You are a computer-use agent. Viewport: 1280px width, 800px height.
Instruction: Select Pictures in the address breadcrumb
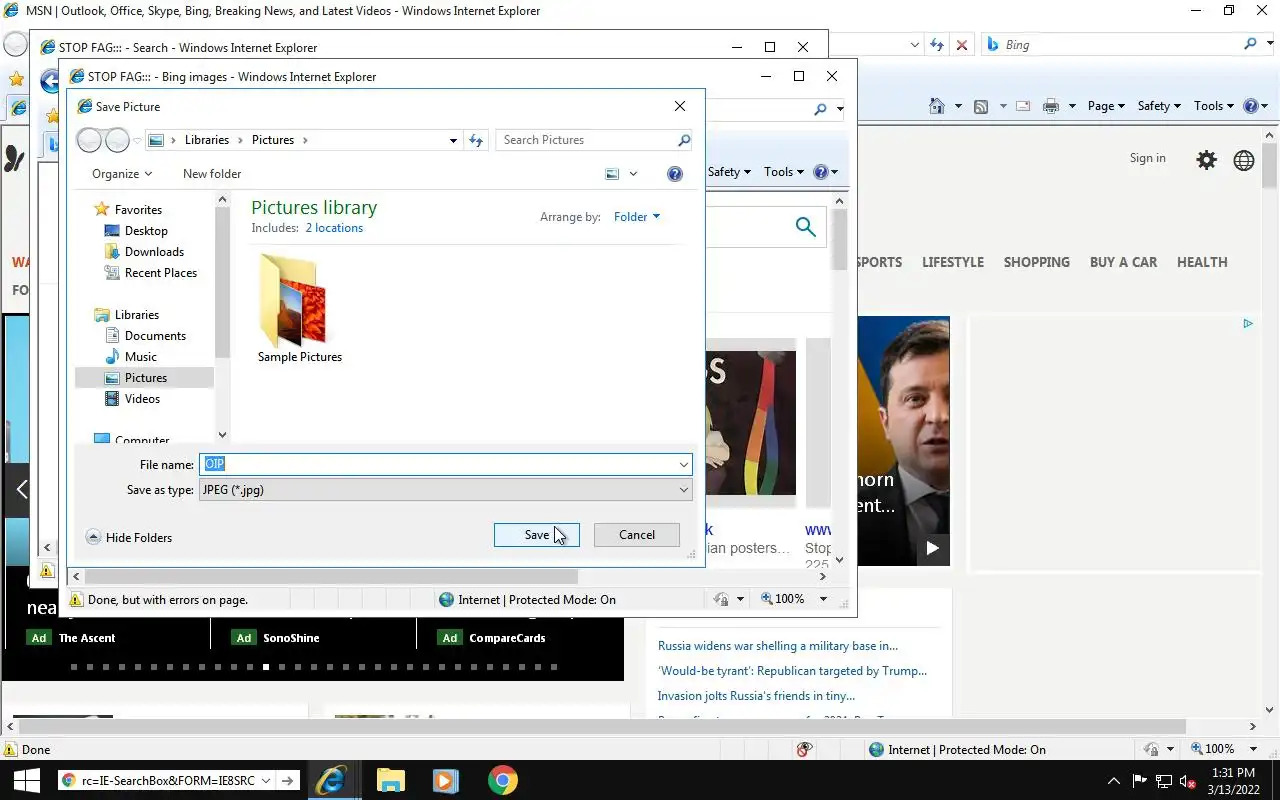[273, 140]
